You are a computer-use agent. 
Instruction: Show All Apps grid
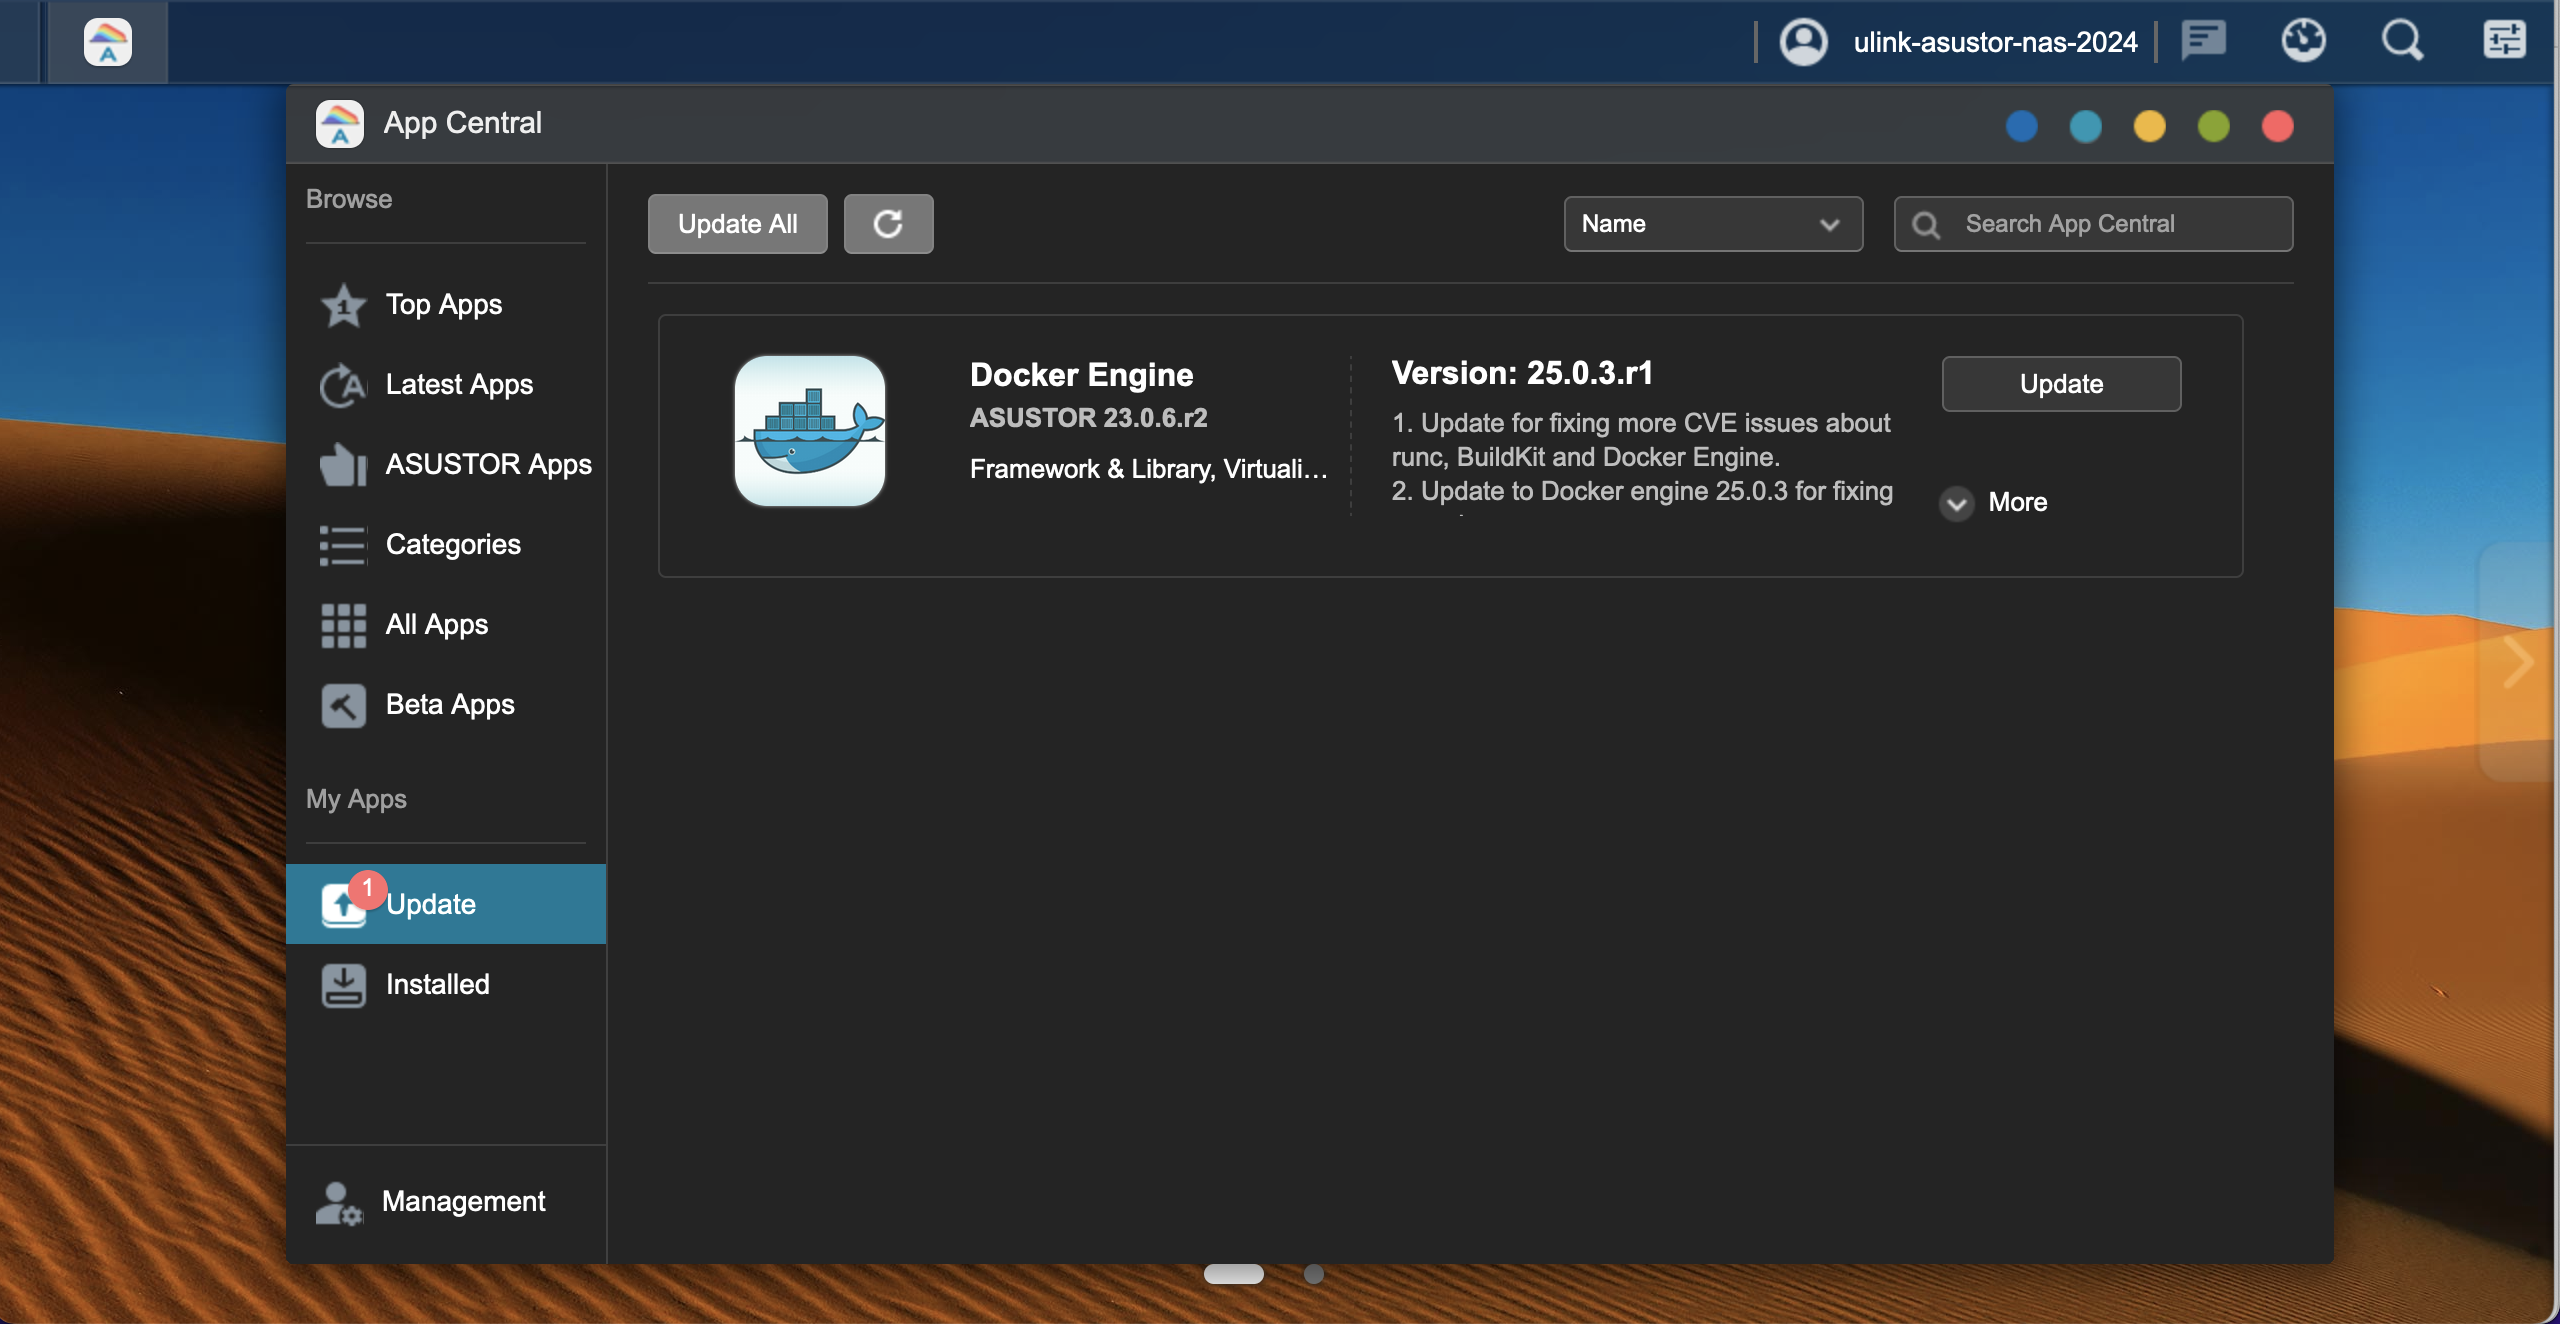coord(436,624)
